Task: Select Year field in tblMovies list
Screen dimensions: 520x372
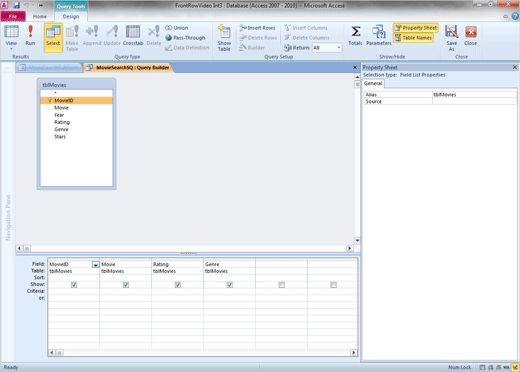Action: [76, 115]
